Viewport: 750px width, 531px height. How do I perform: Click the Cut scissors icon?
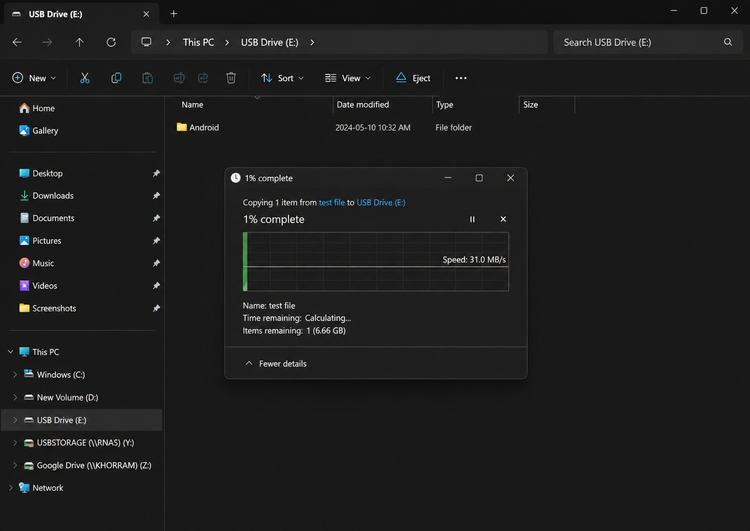pyautogui.click(x=85, y=78)
